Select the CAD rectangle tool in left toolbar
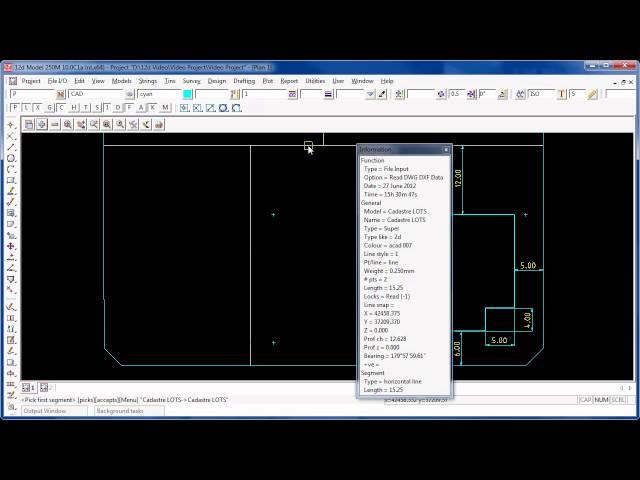The width and height of the screenshot is (640, 480). pyautogui.click(x=11, y=180)
